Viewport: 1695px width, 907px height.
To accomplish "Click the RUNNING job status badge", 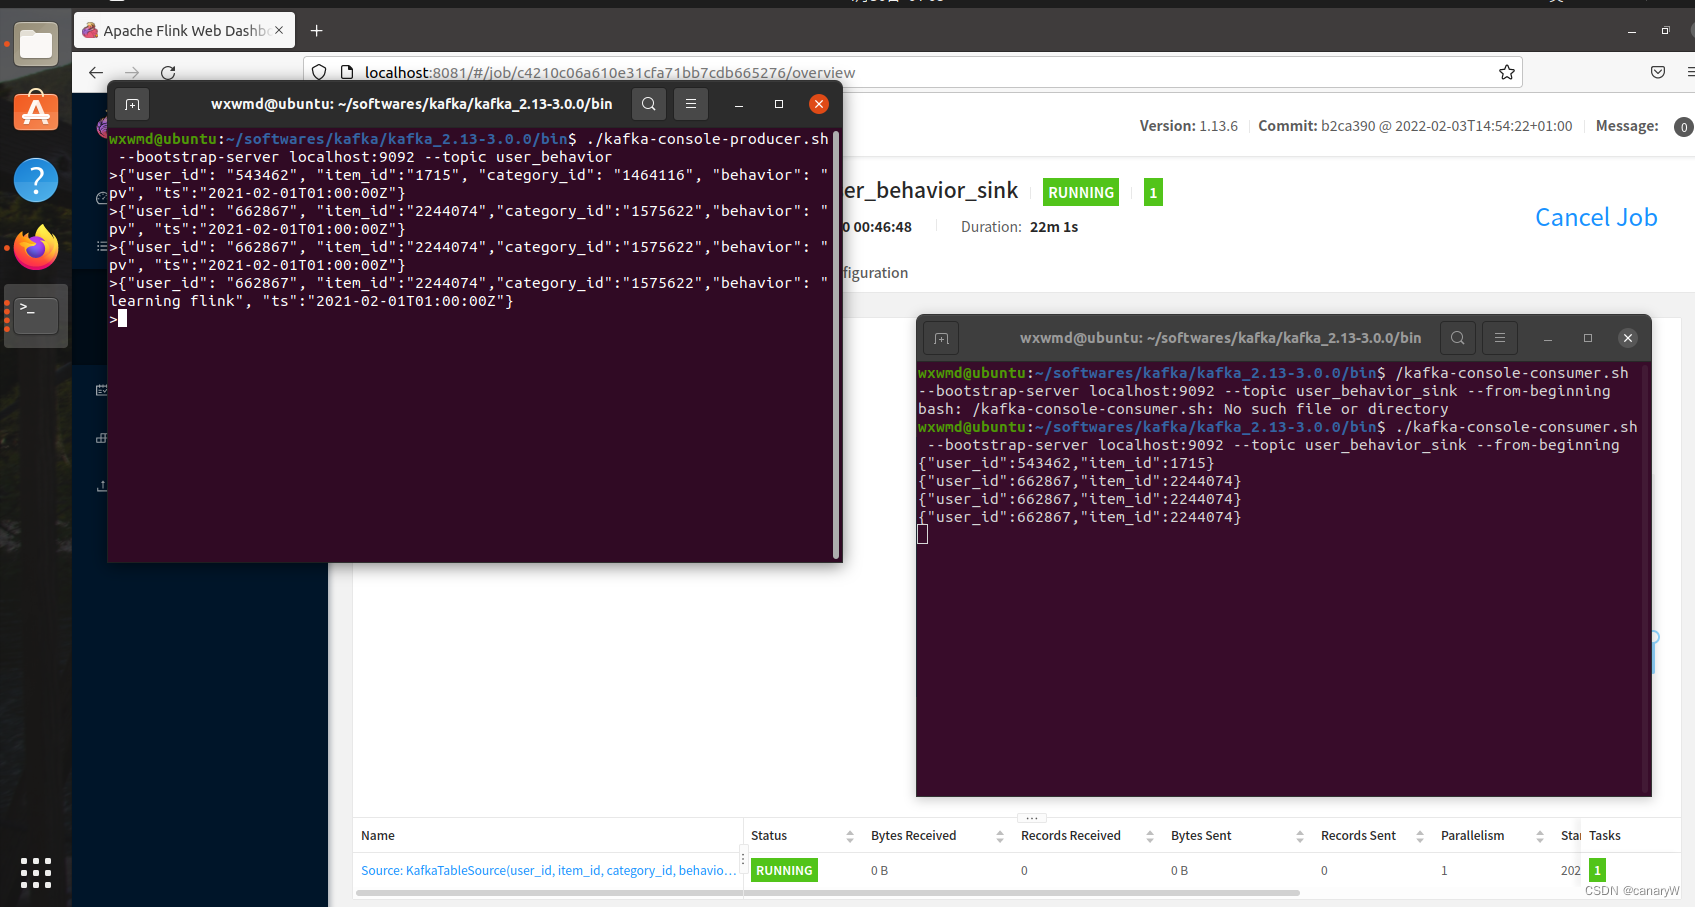I will [1081, 192].
